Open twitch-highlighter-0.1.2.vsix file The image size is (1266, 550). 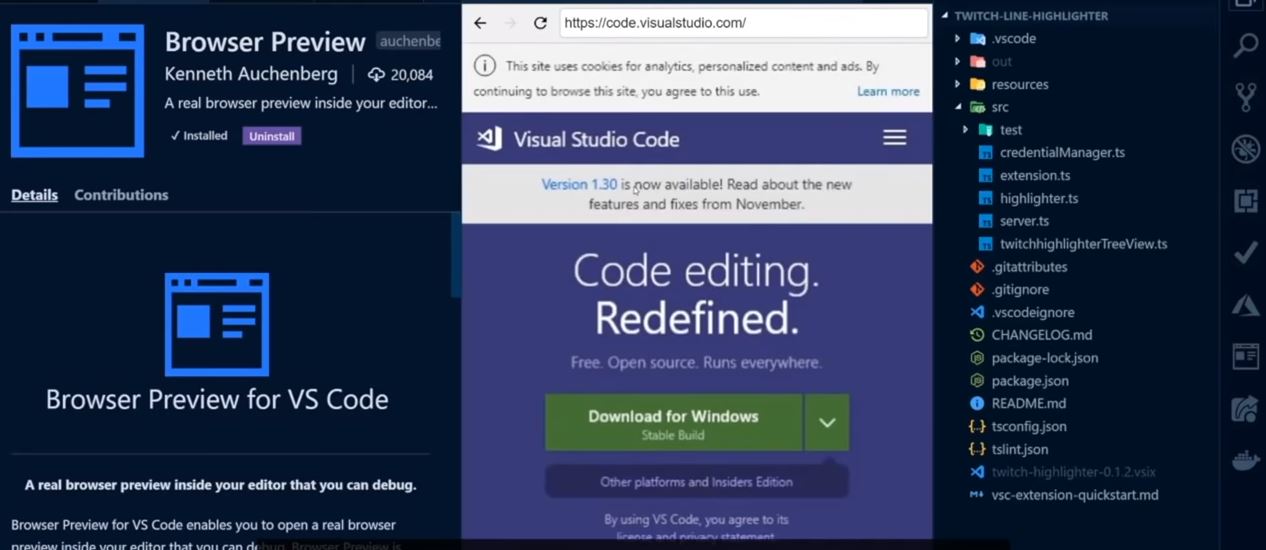(1074, 472)
